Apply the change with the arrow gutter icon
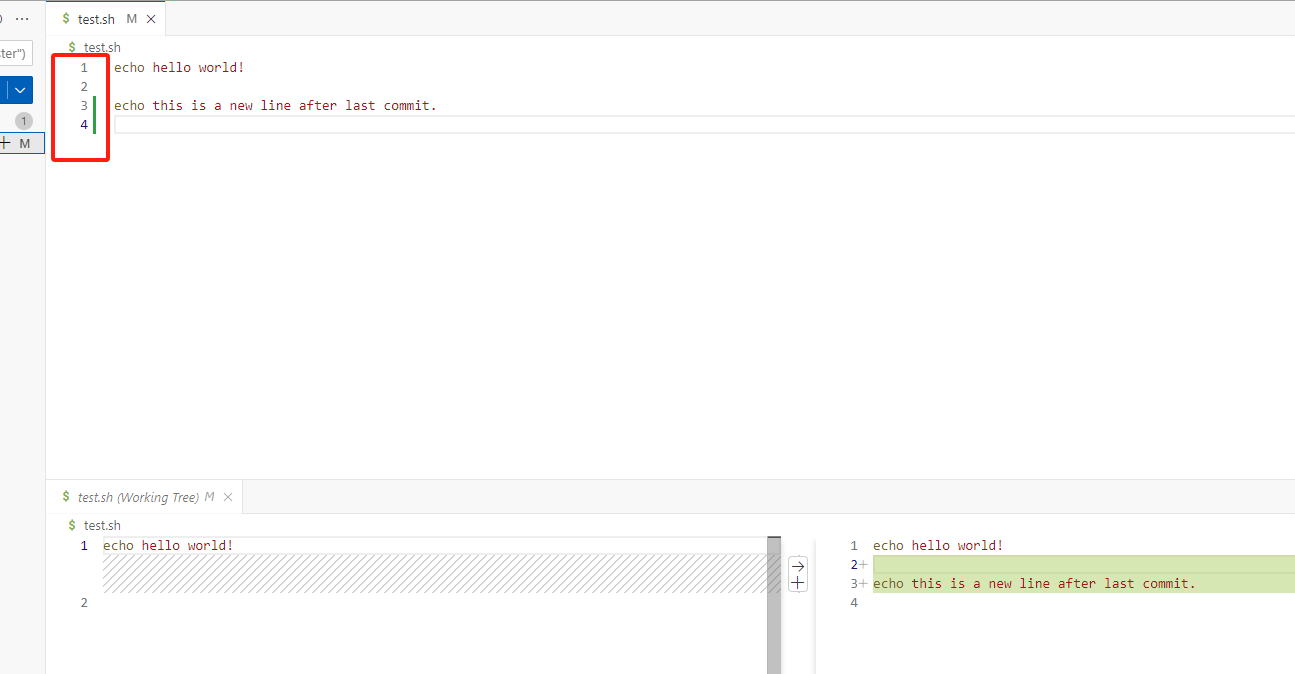Viewport: 1295px width, 674px height. click(x=797, y=565)
